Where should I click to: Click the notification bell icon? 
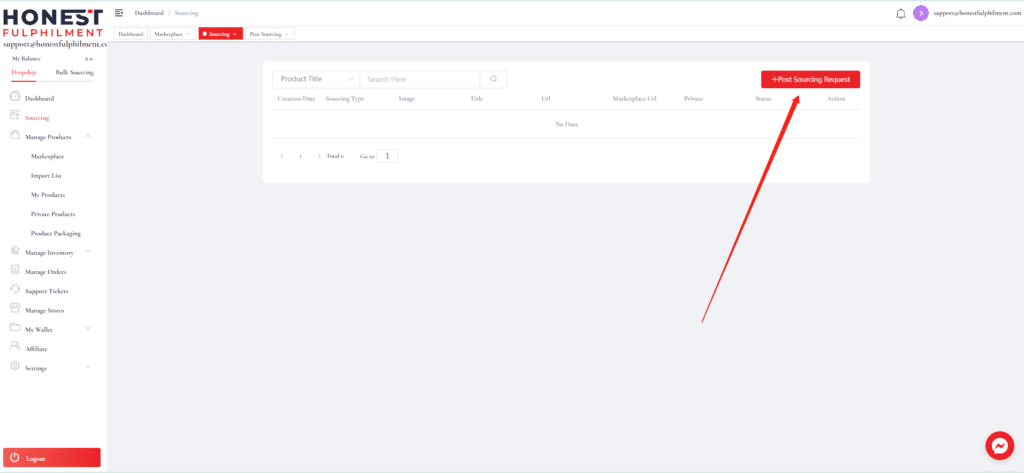click(x=900, y=13)
